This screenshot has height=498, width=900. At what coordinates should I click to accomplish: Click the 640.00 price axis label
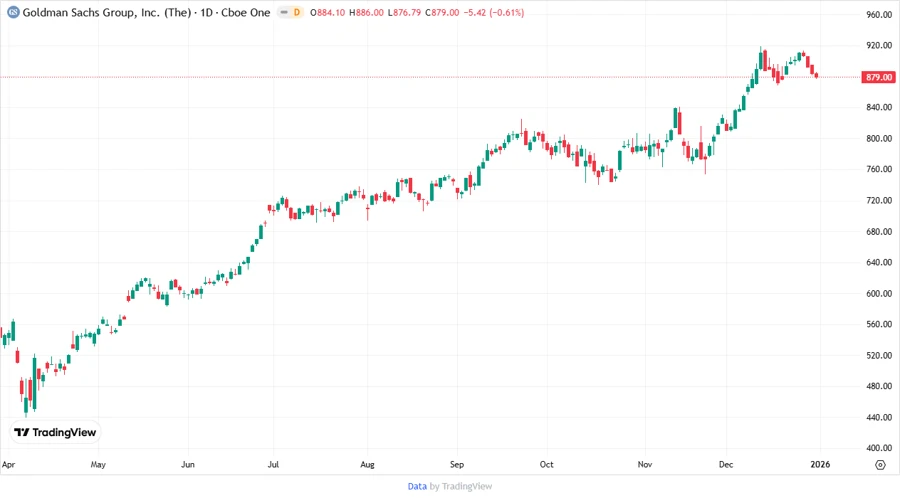tap(879, 262)
